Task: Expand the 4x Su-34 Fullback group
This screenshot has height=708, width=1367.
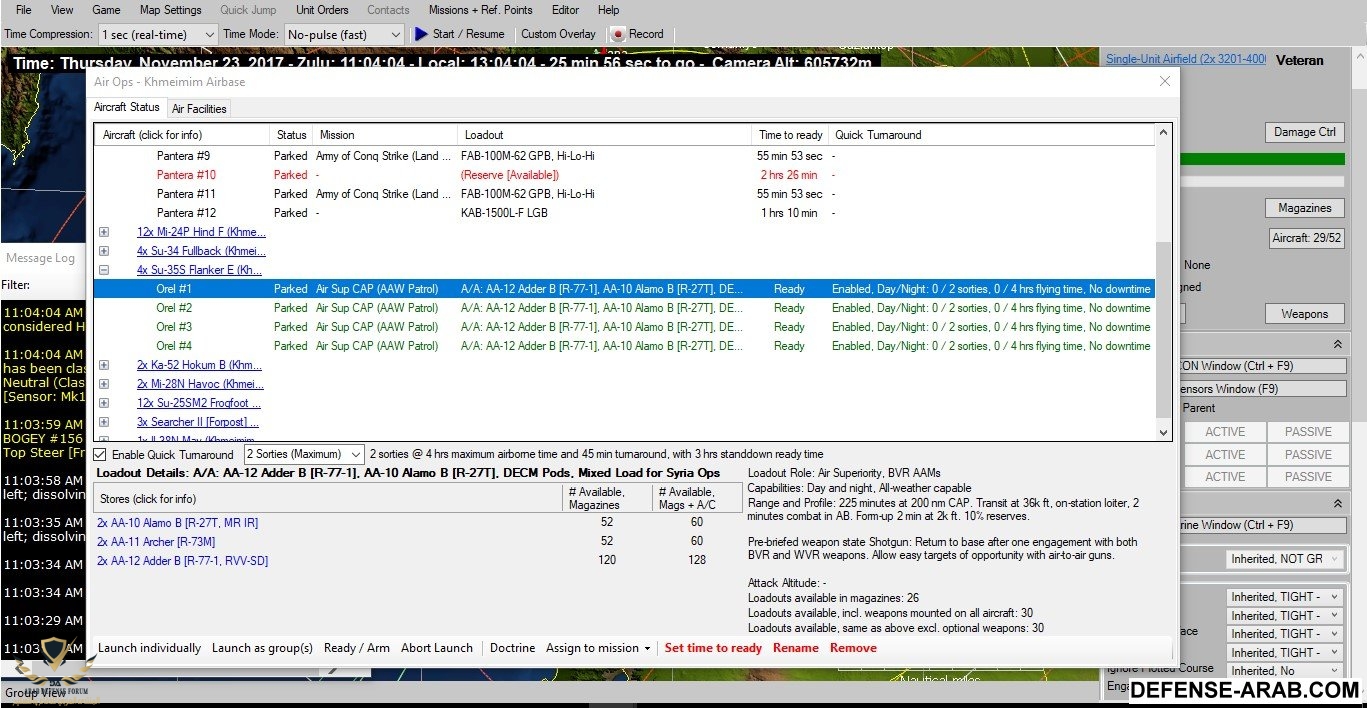Action: [104, 251]
